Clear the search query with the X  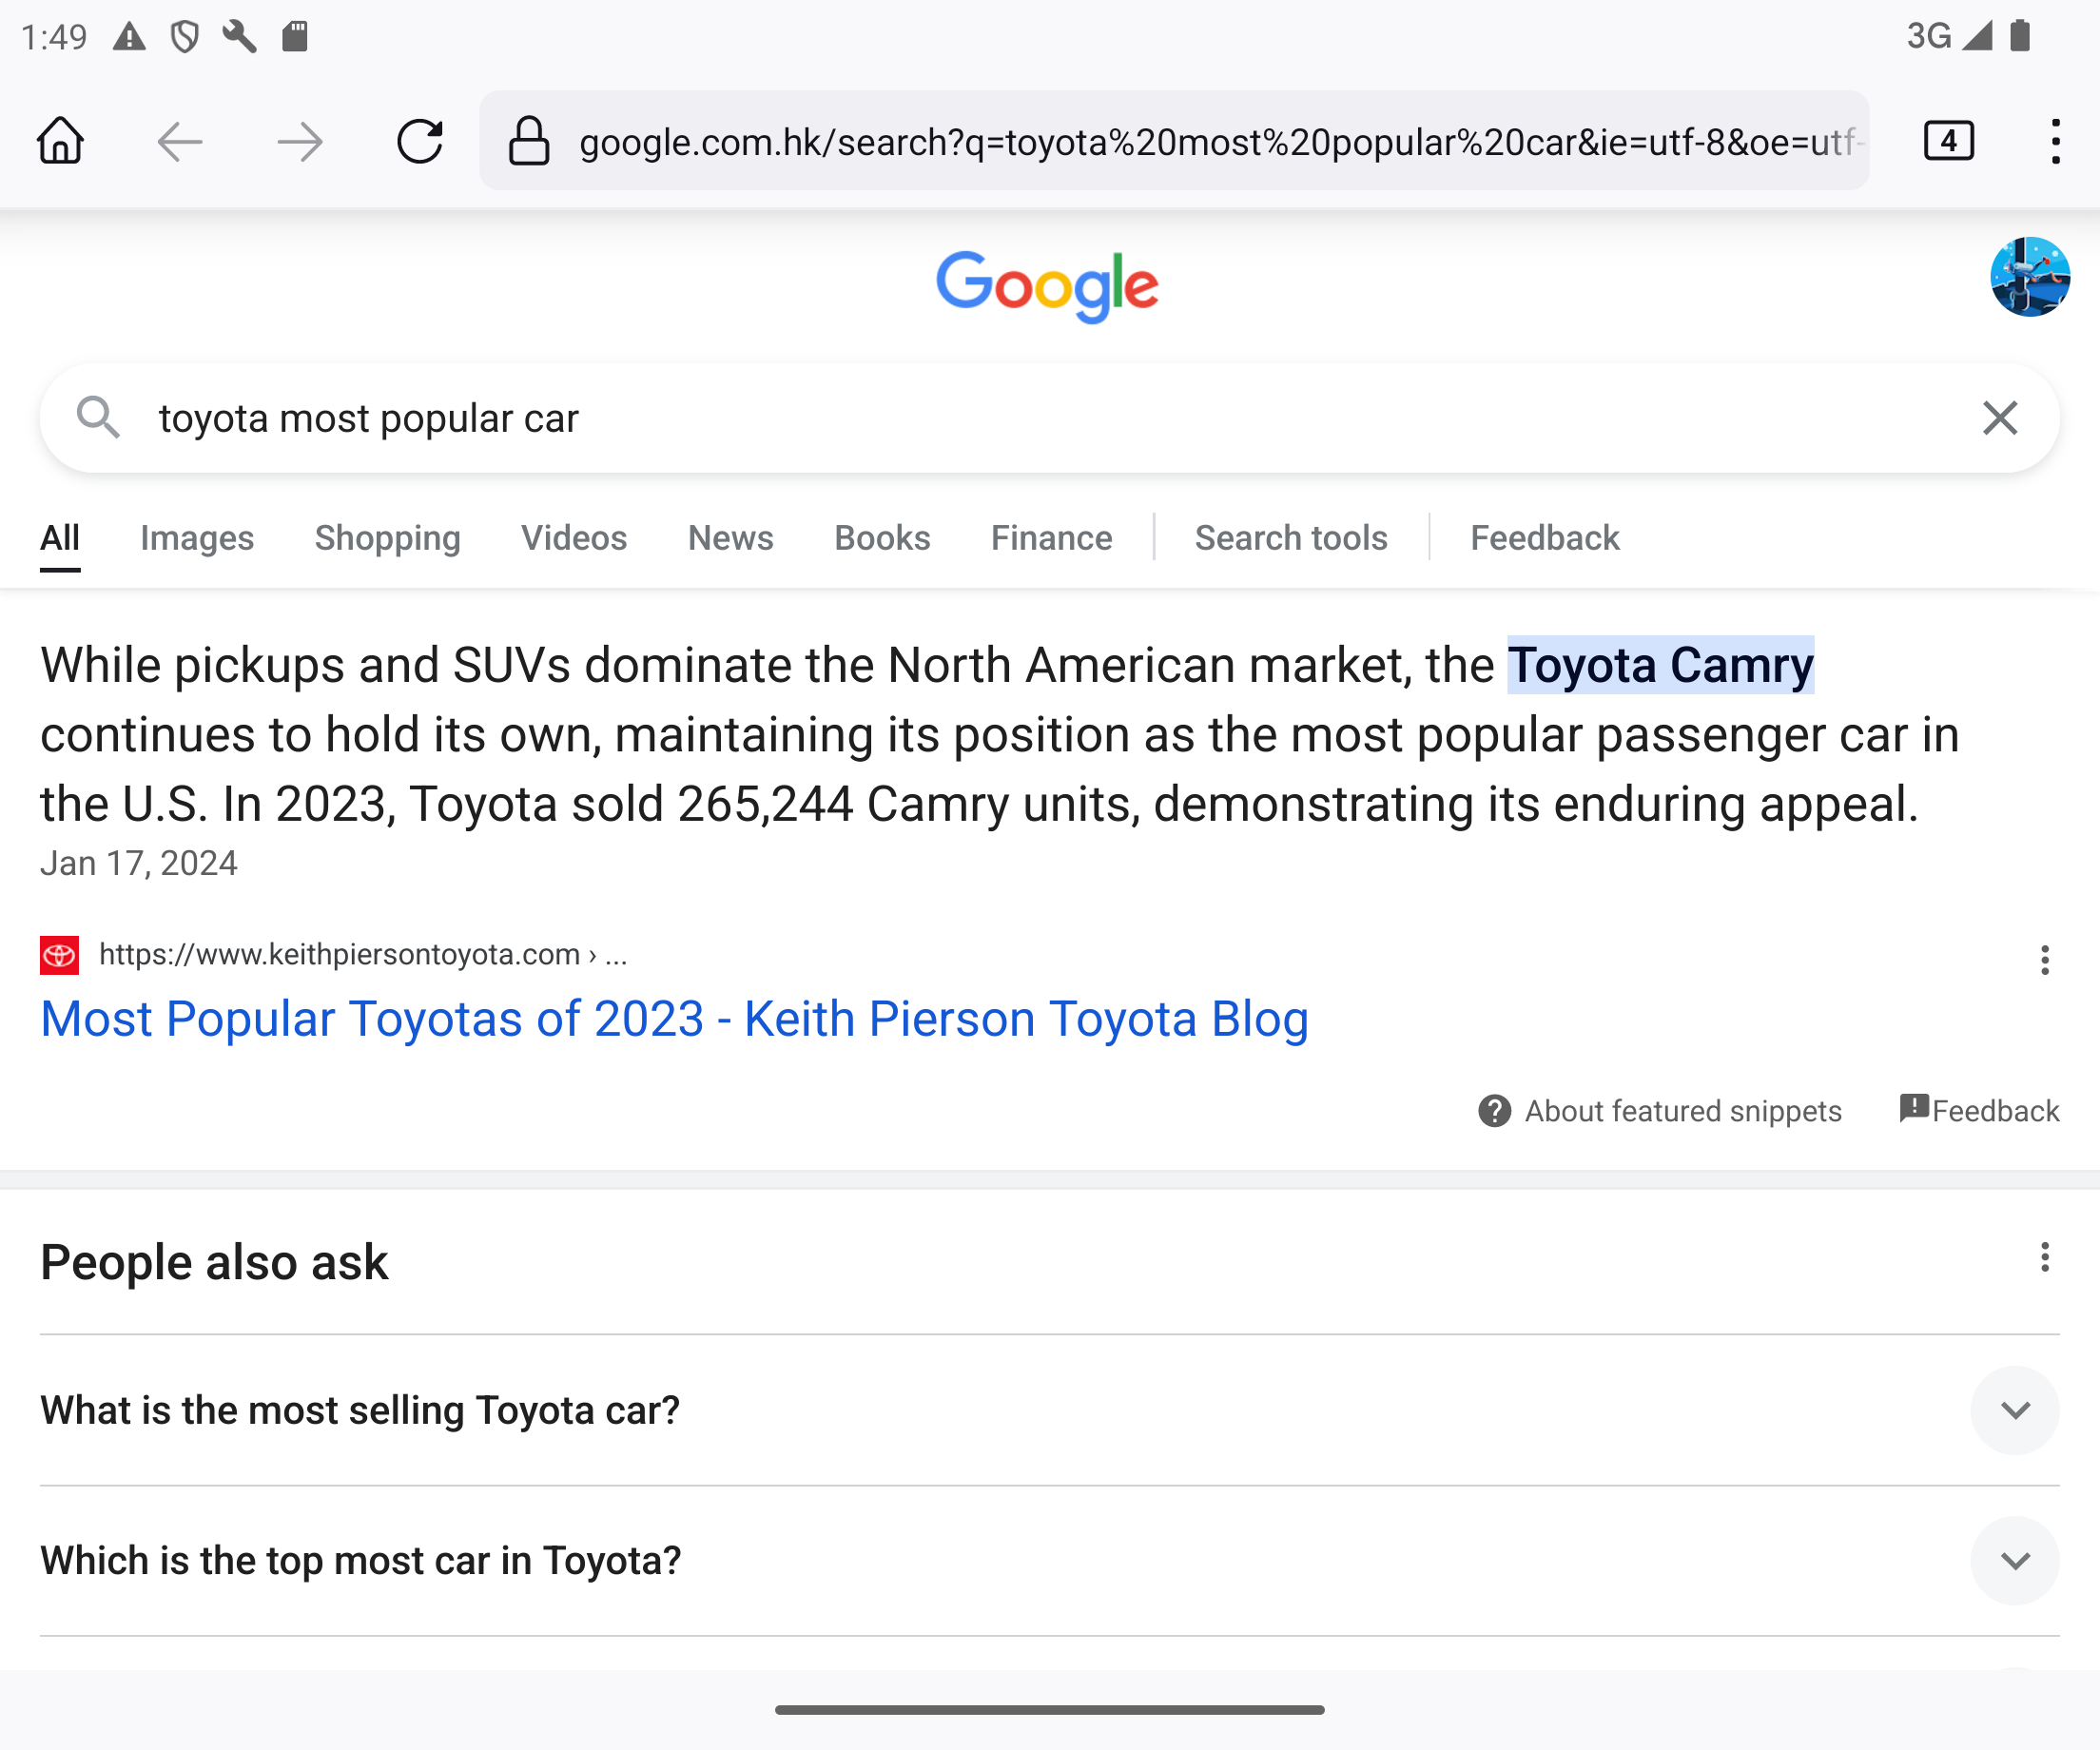coord(1999,417)
